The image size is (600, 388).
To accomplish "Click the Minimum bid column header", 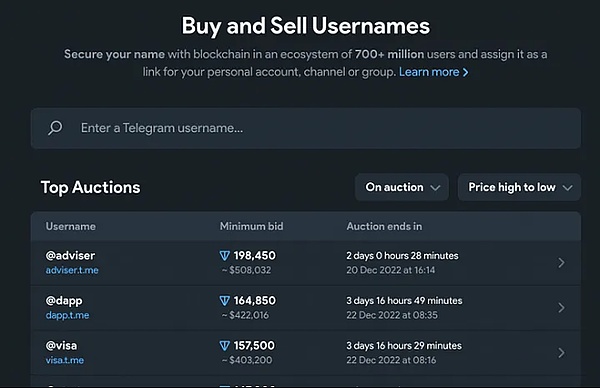I will click(x=251, y=227).
